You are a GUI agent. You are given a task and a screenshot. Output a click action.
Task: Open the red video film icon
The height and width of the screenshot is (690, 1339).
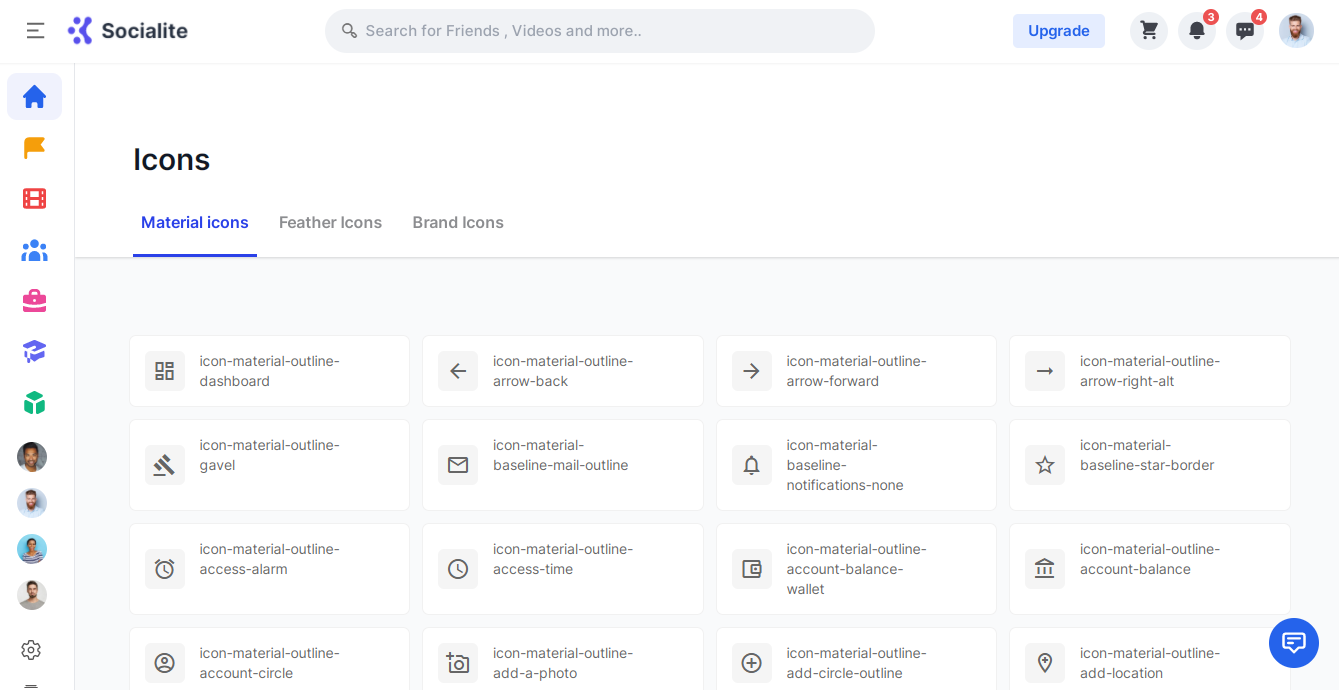pyautogui.click(x=35, y=199)
